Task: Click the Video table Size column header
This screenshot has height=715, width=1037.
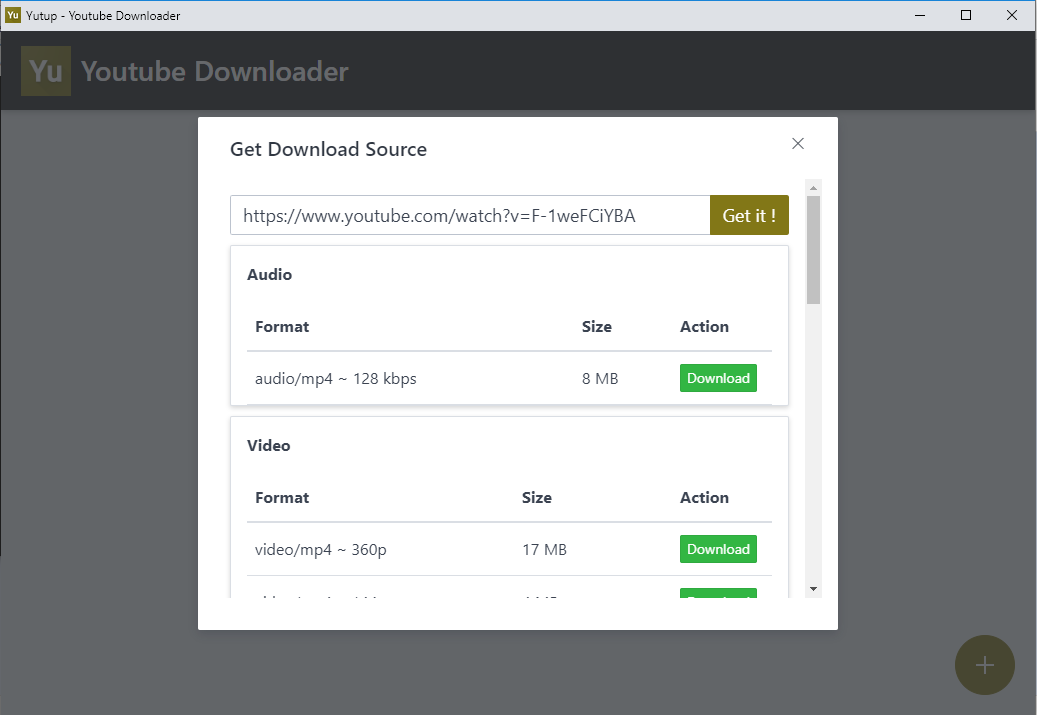Action: point(536,497)
